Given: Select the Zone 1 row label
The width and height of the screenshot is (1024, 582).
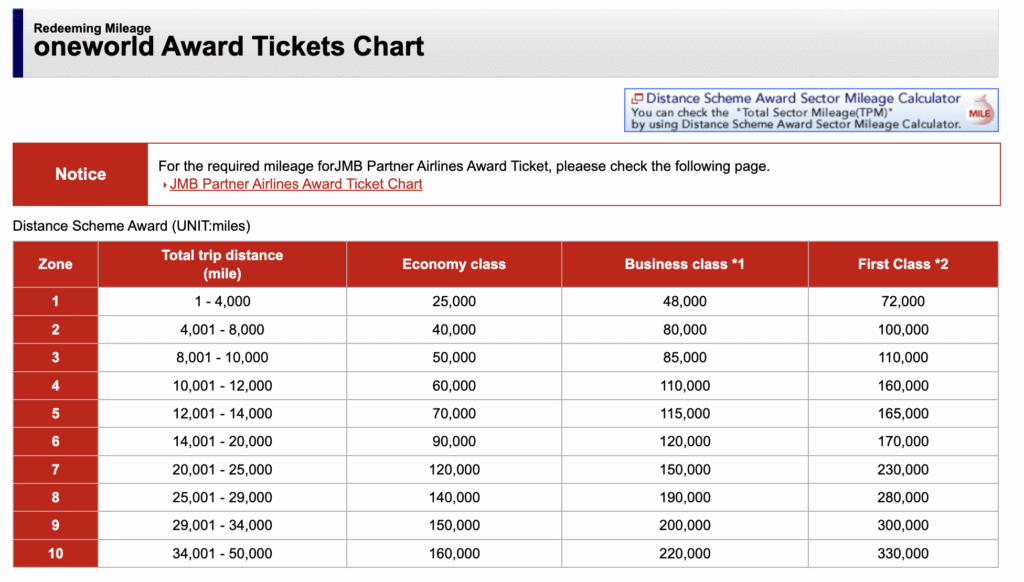Looking at the screenshot, I should (54, 301).
